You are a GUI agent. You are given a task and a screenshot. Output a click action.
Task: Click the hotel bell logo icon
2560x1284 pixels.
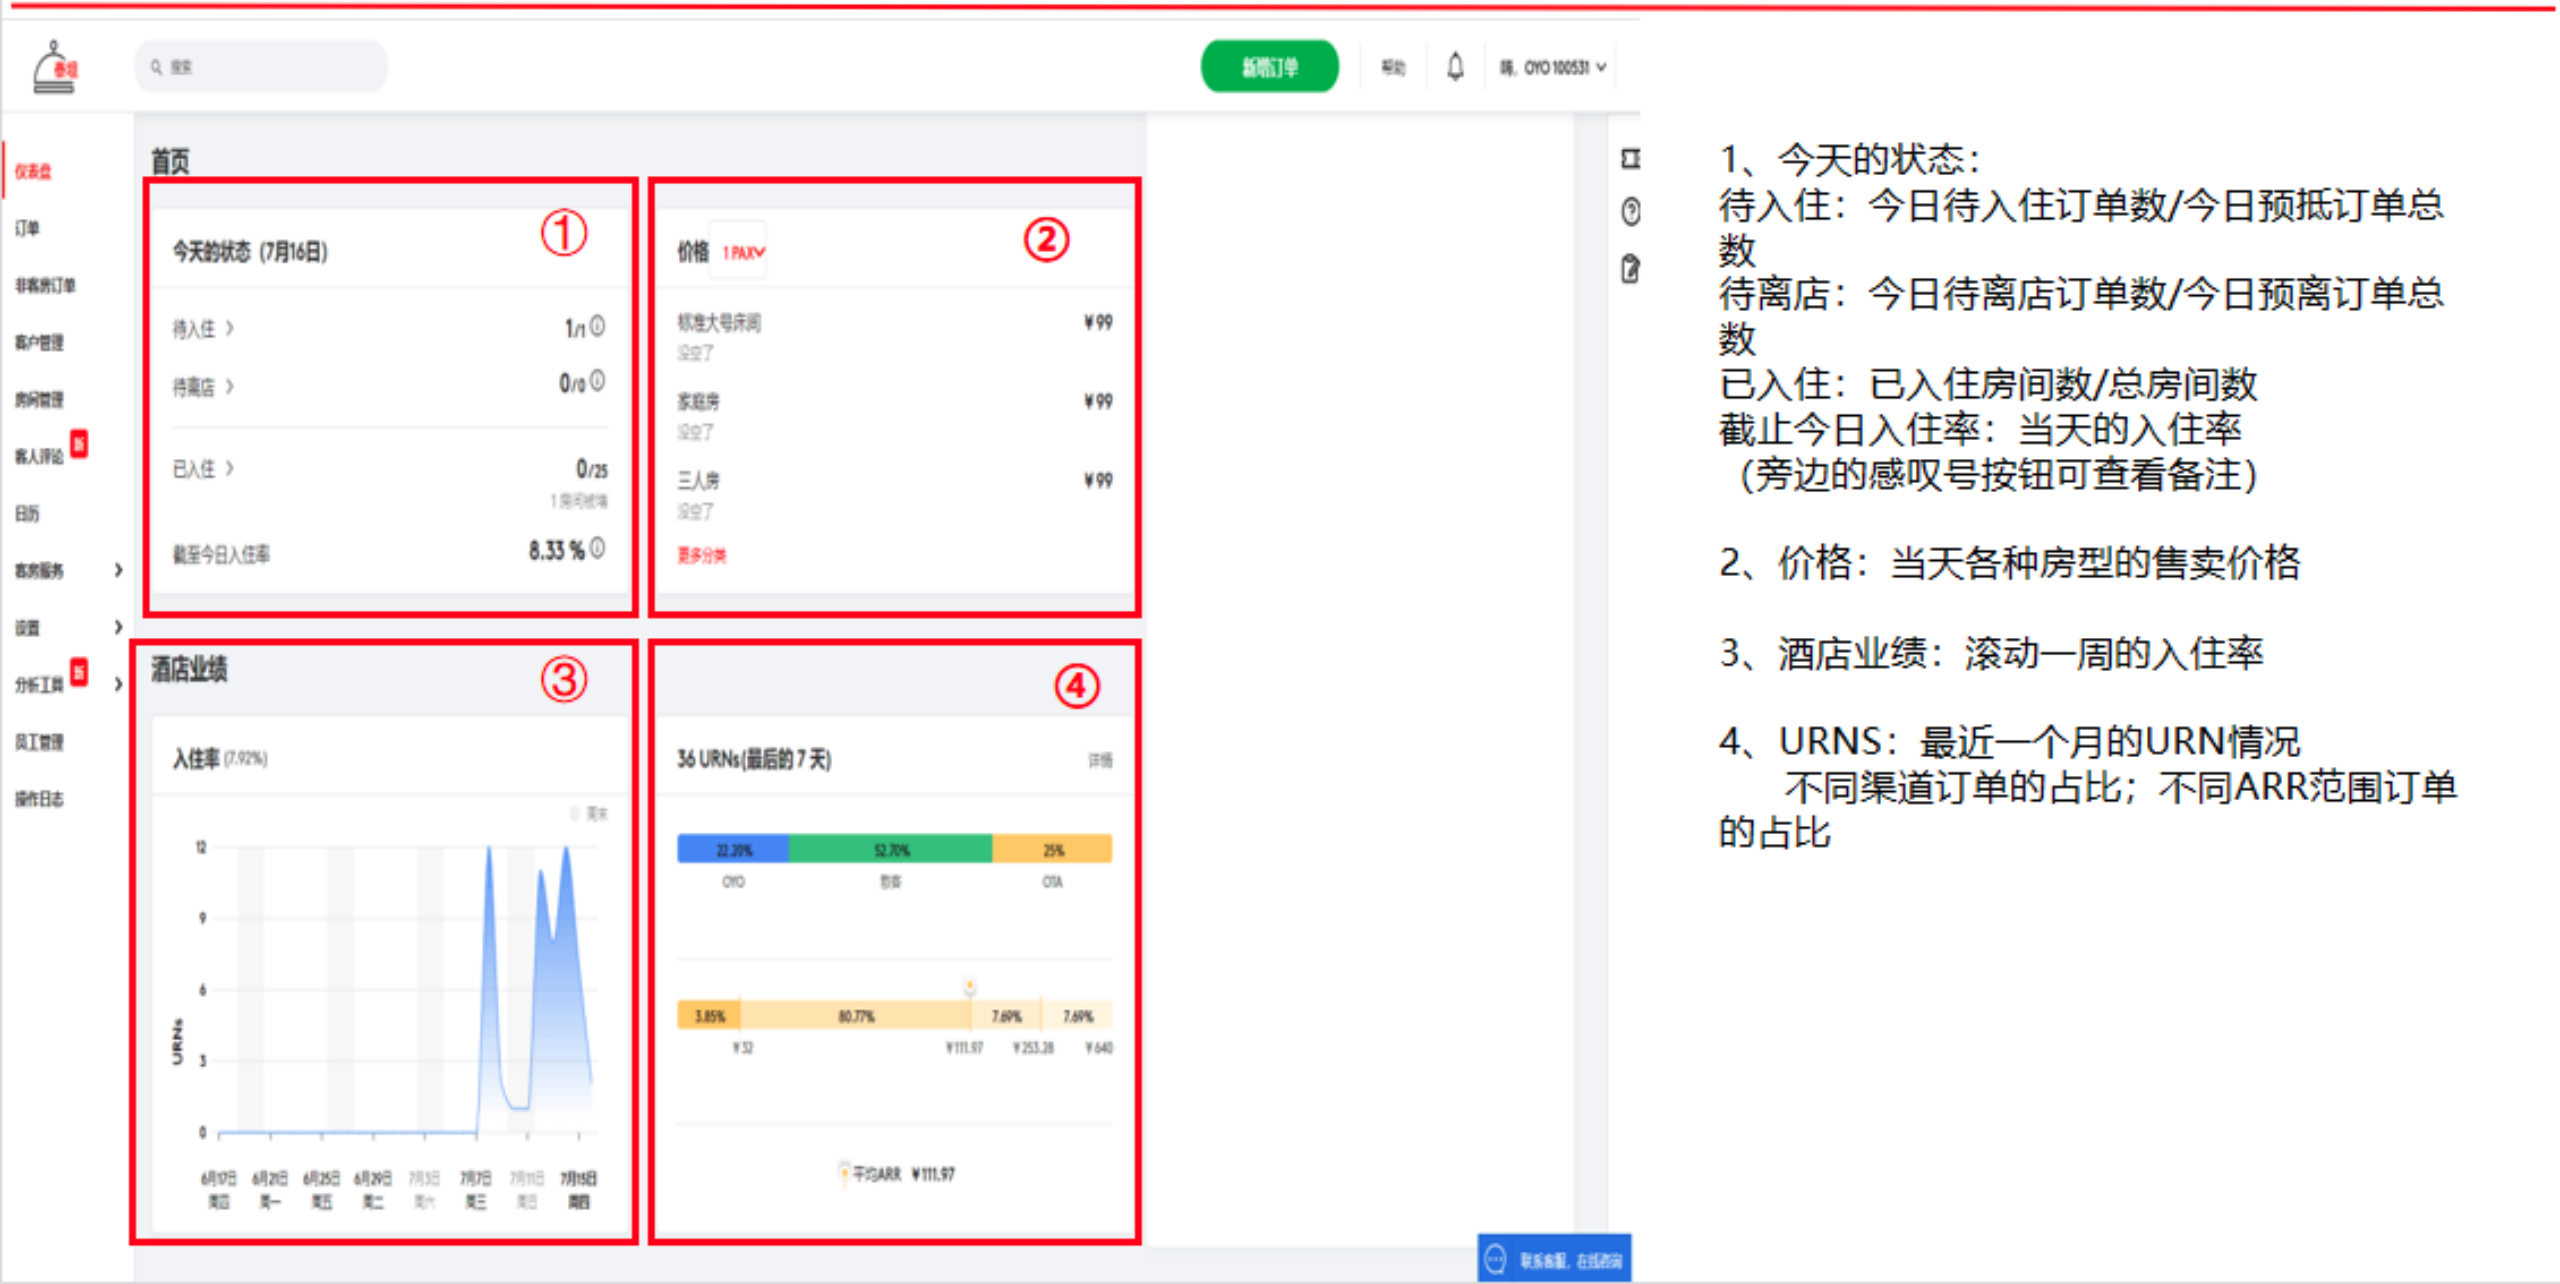[54, 68]
